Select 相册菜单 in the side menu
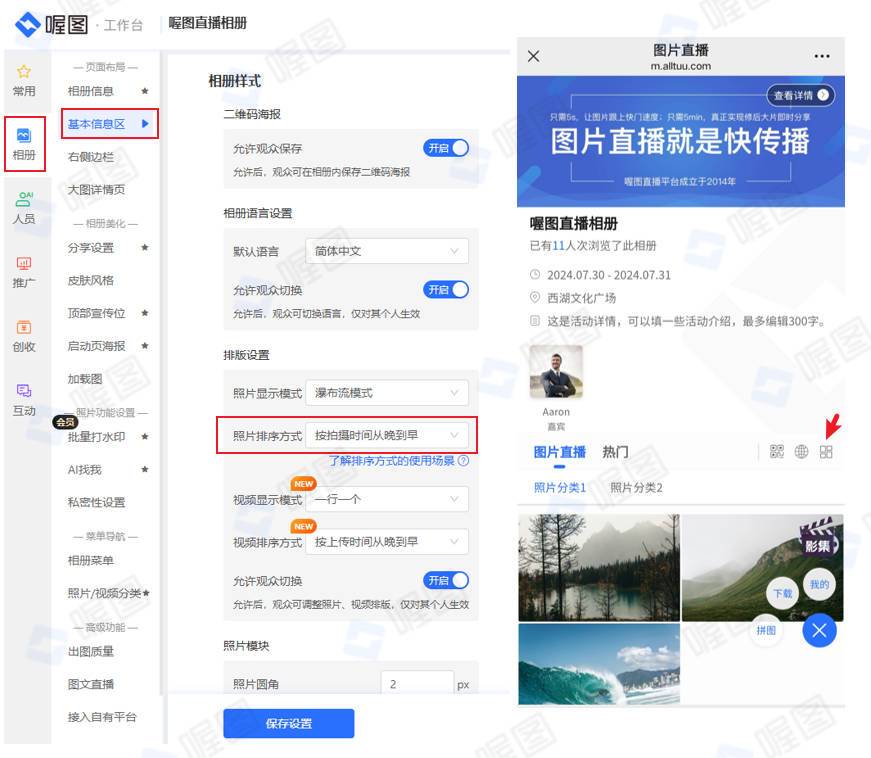The image size is (871, 758). click(x=91, y=560)
